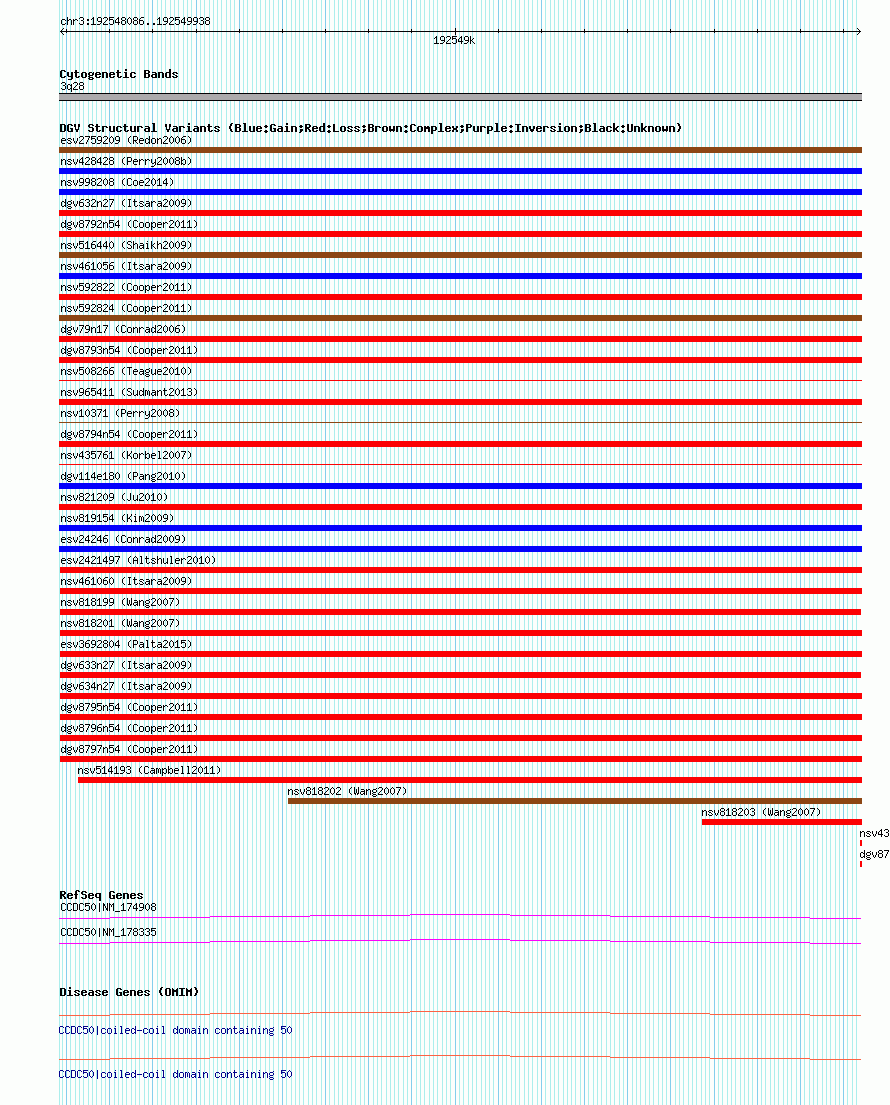Click the magenta NM_178335 gene track line
Viewport: 890px width, 1105px height.
[x=461, y=942]
